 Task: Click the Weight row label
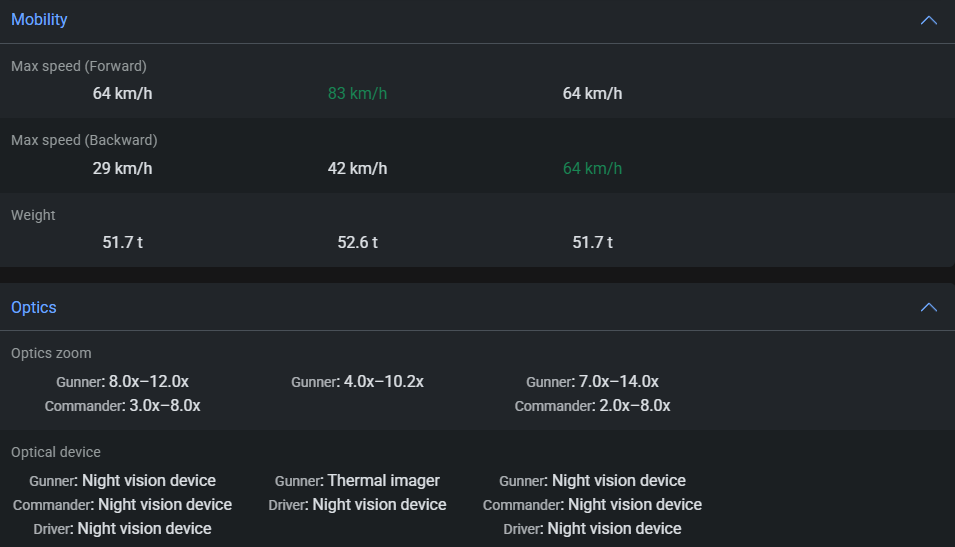pyautogui.click(x=33, y=215)
